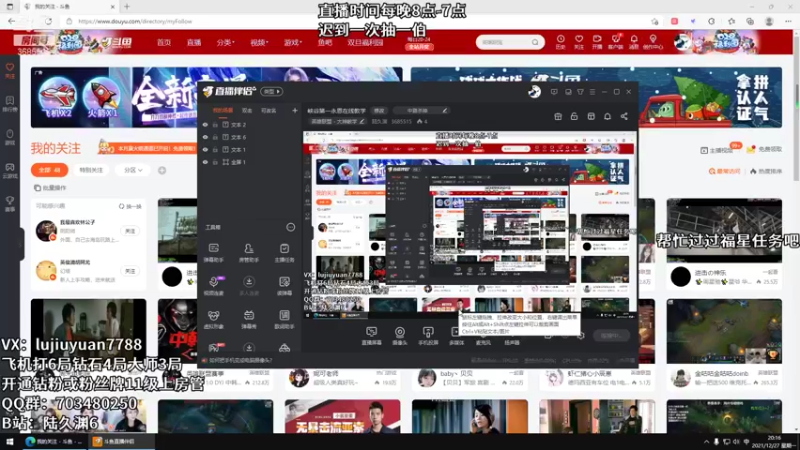
Task: Hide the 文本 2 source layer
Action: pos(205,124)
